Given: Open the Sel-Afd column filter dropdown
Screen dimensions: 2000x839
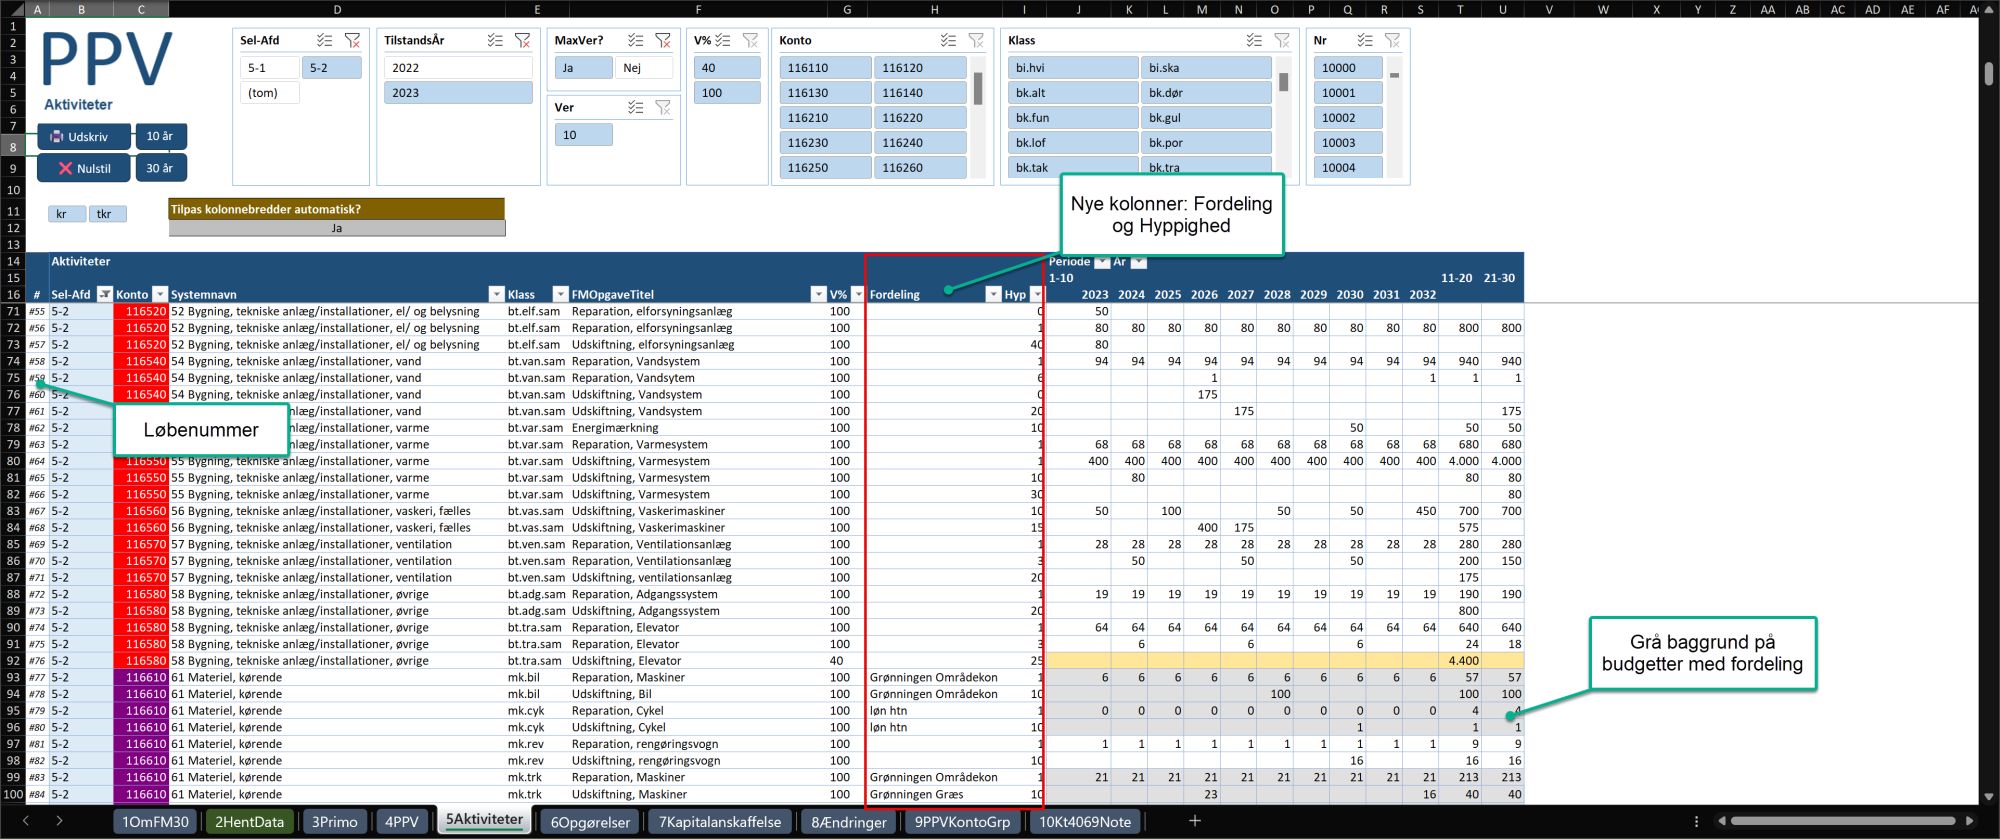Looking at the screenshot, I should point(104,294).
